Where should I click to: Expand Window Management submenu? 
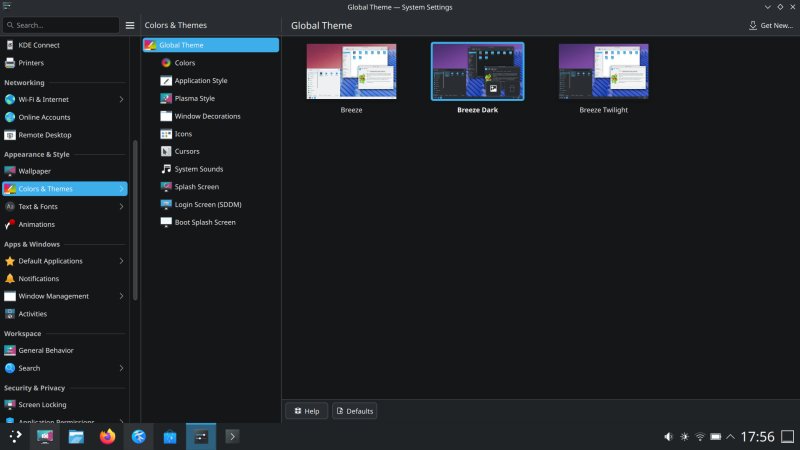tap(121, 296)
